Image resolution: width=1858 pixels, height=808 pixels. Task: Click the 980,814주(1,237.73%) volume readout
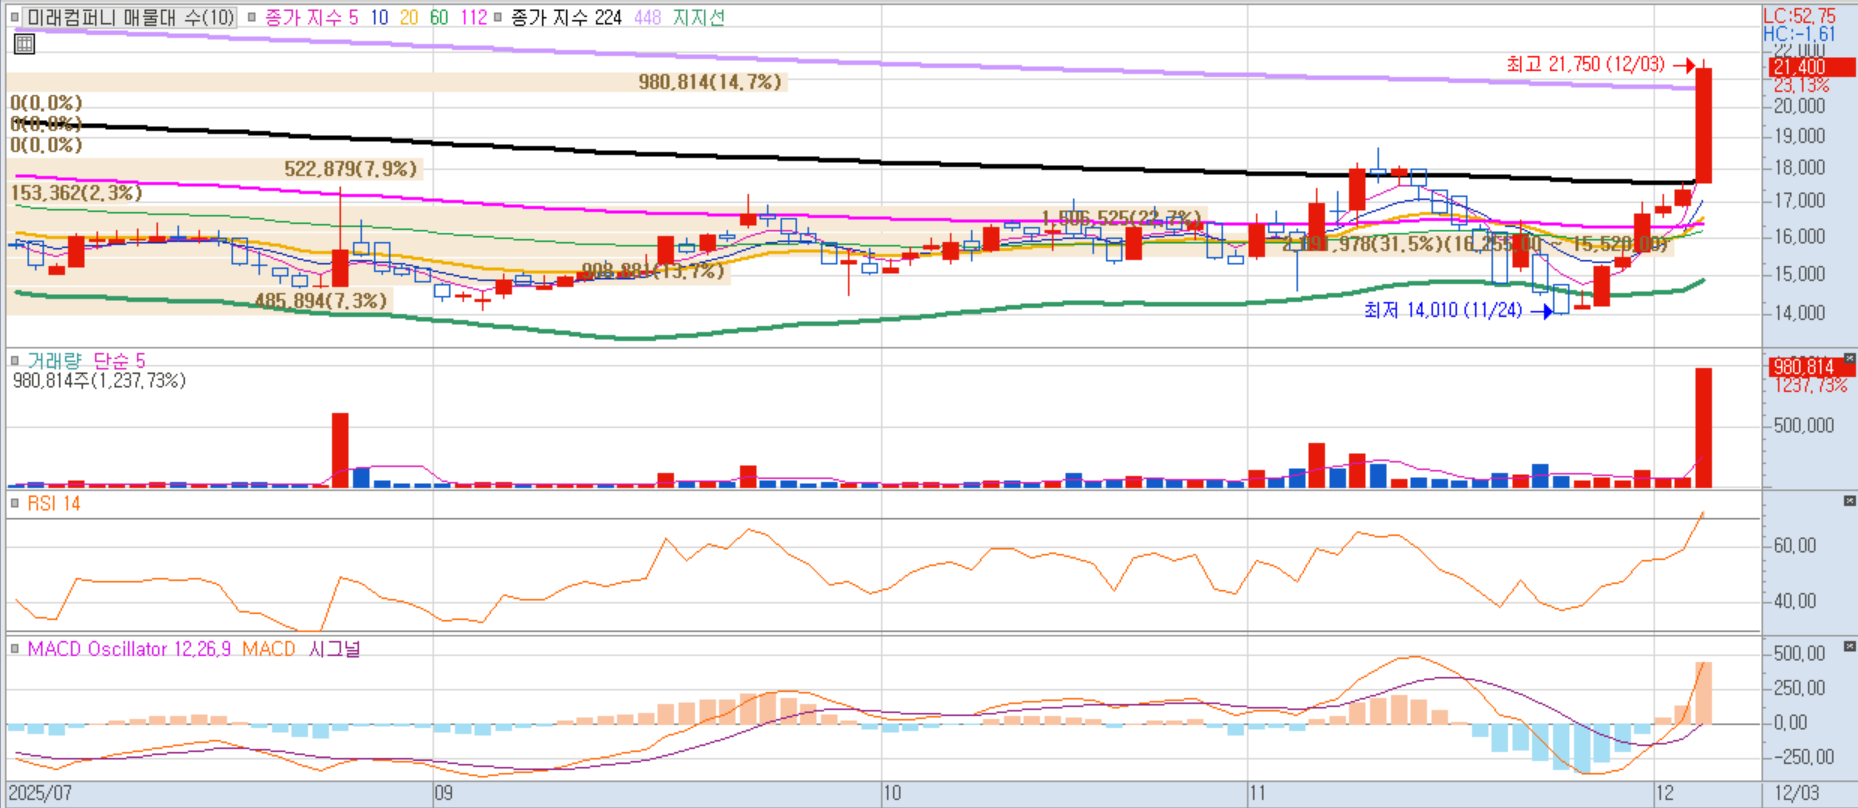tap(99, 380)
